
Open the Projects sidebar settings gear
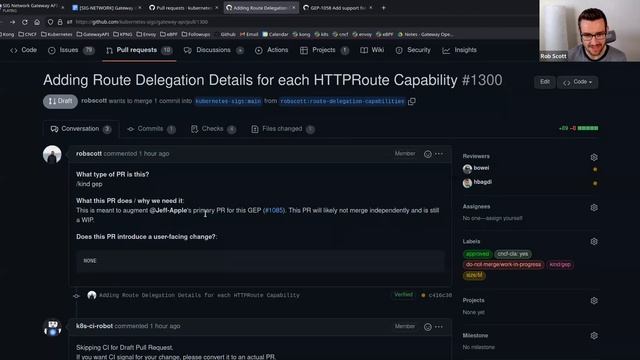coord(594,301)
